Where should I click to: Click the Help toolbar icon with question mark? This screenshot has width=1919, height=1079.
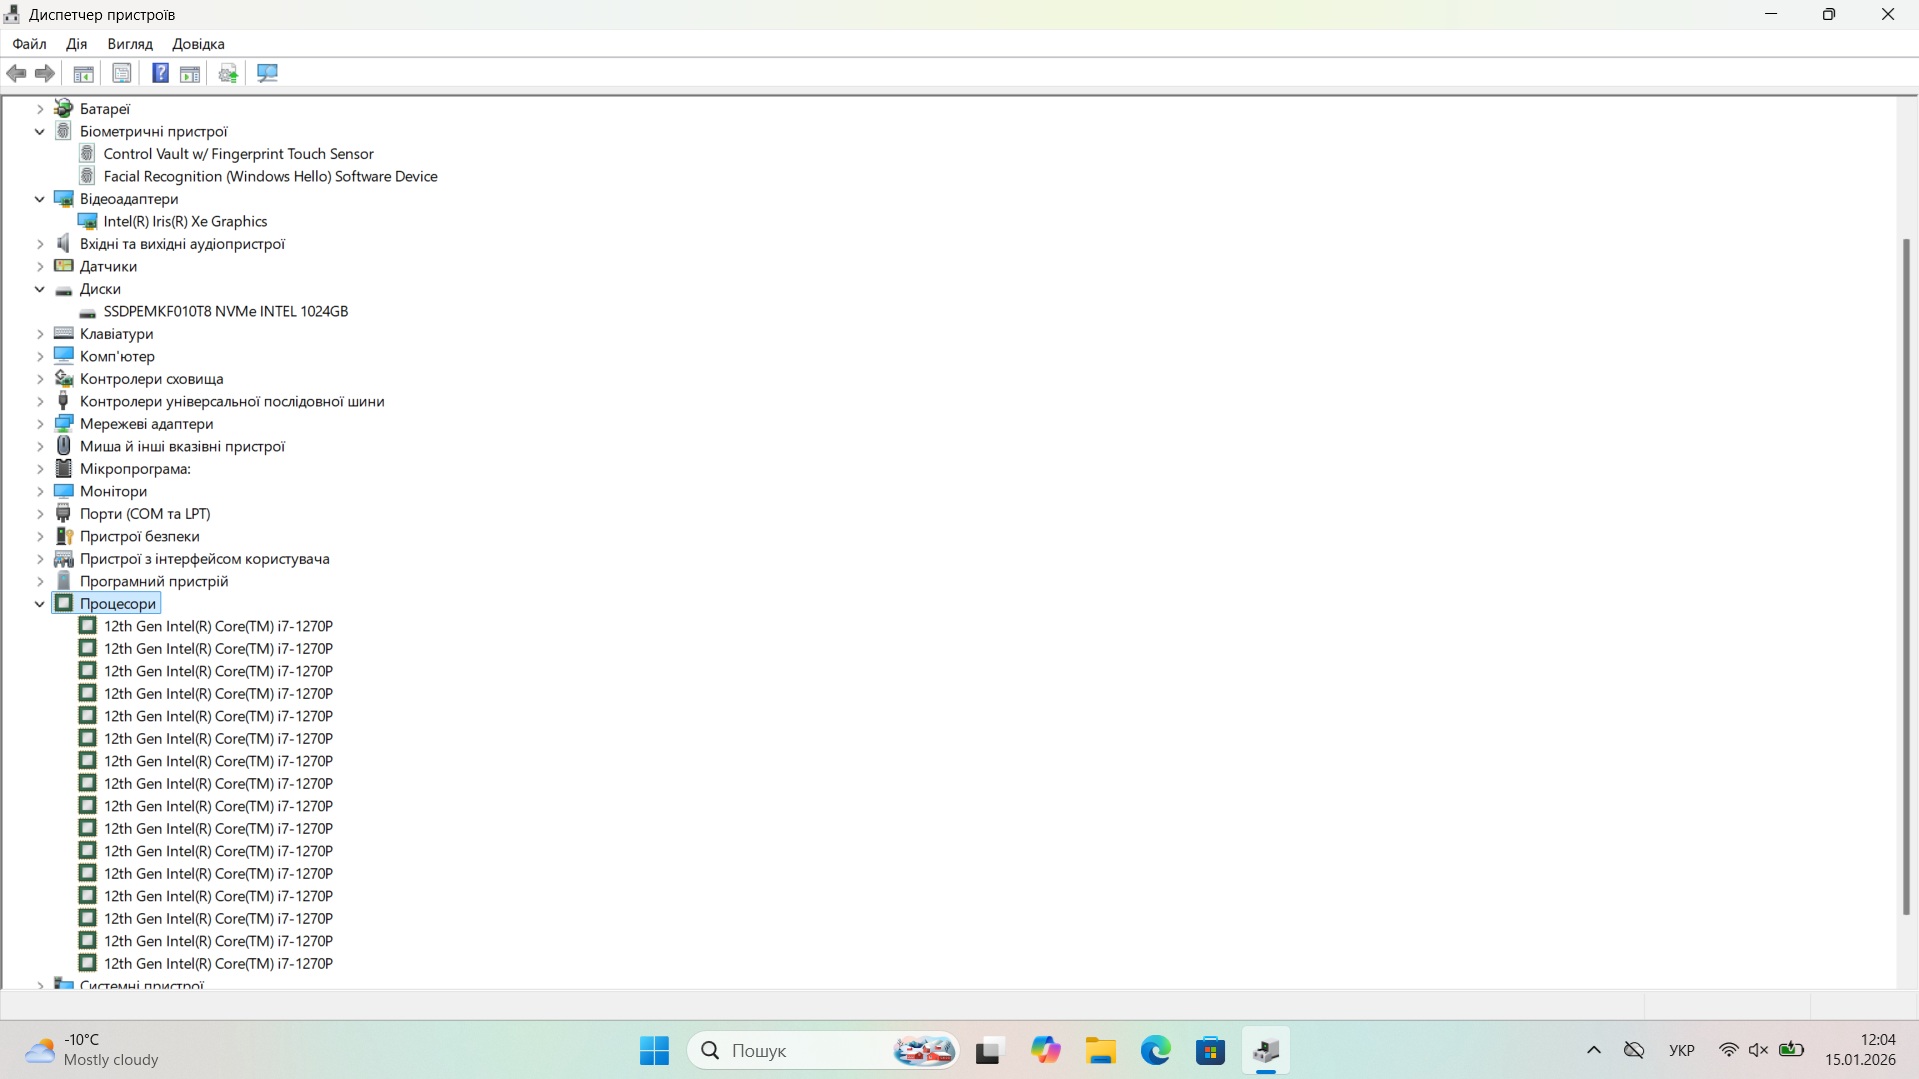point(160,73)
